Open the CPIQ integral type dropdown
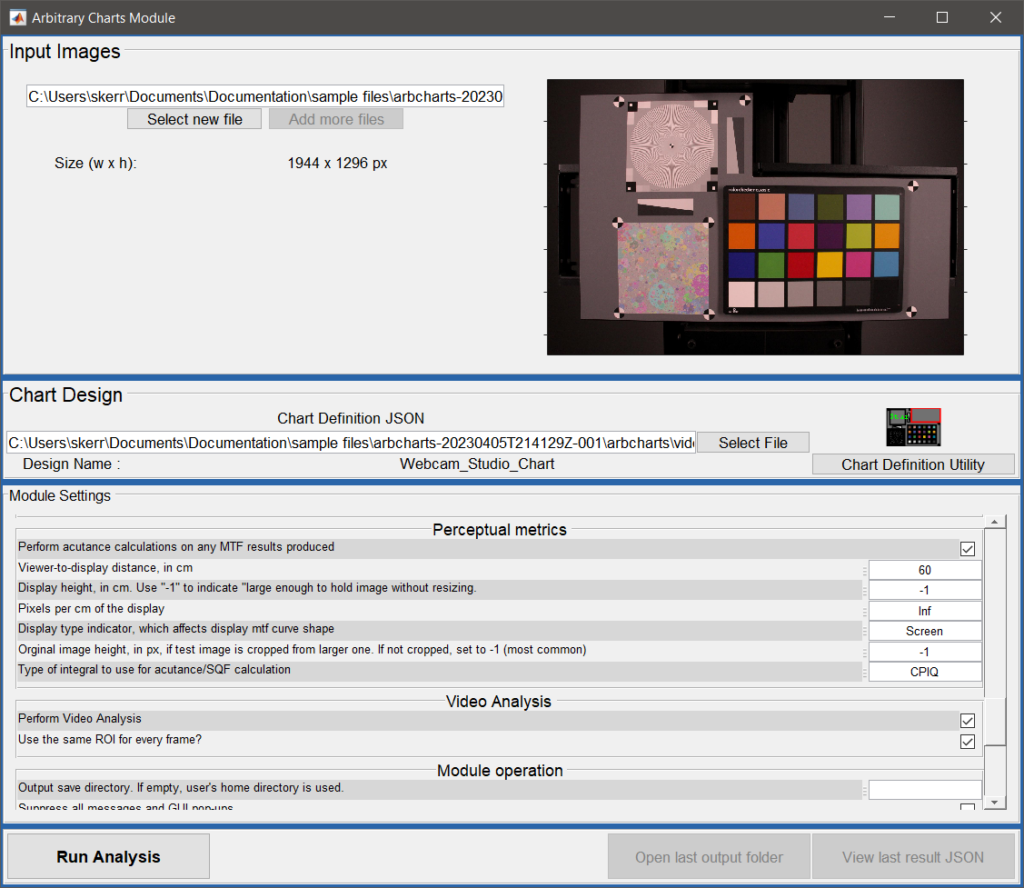 (924, 671)
